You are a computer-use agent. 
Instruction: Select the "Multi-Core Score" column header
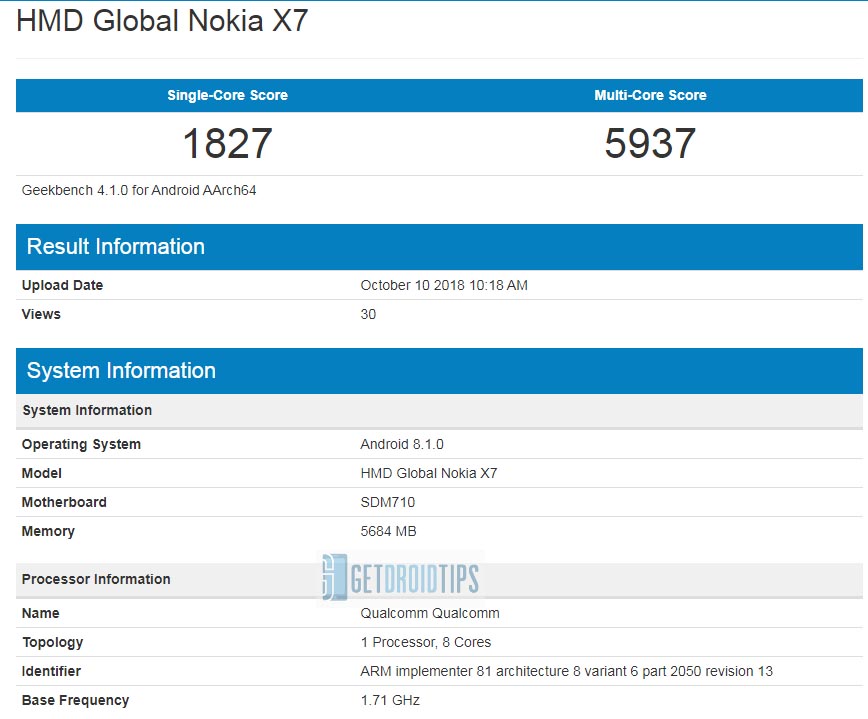650,95
